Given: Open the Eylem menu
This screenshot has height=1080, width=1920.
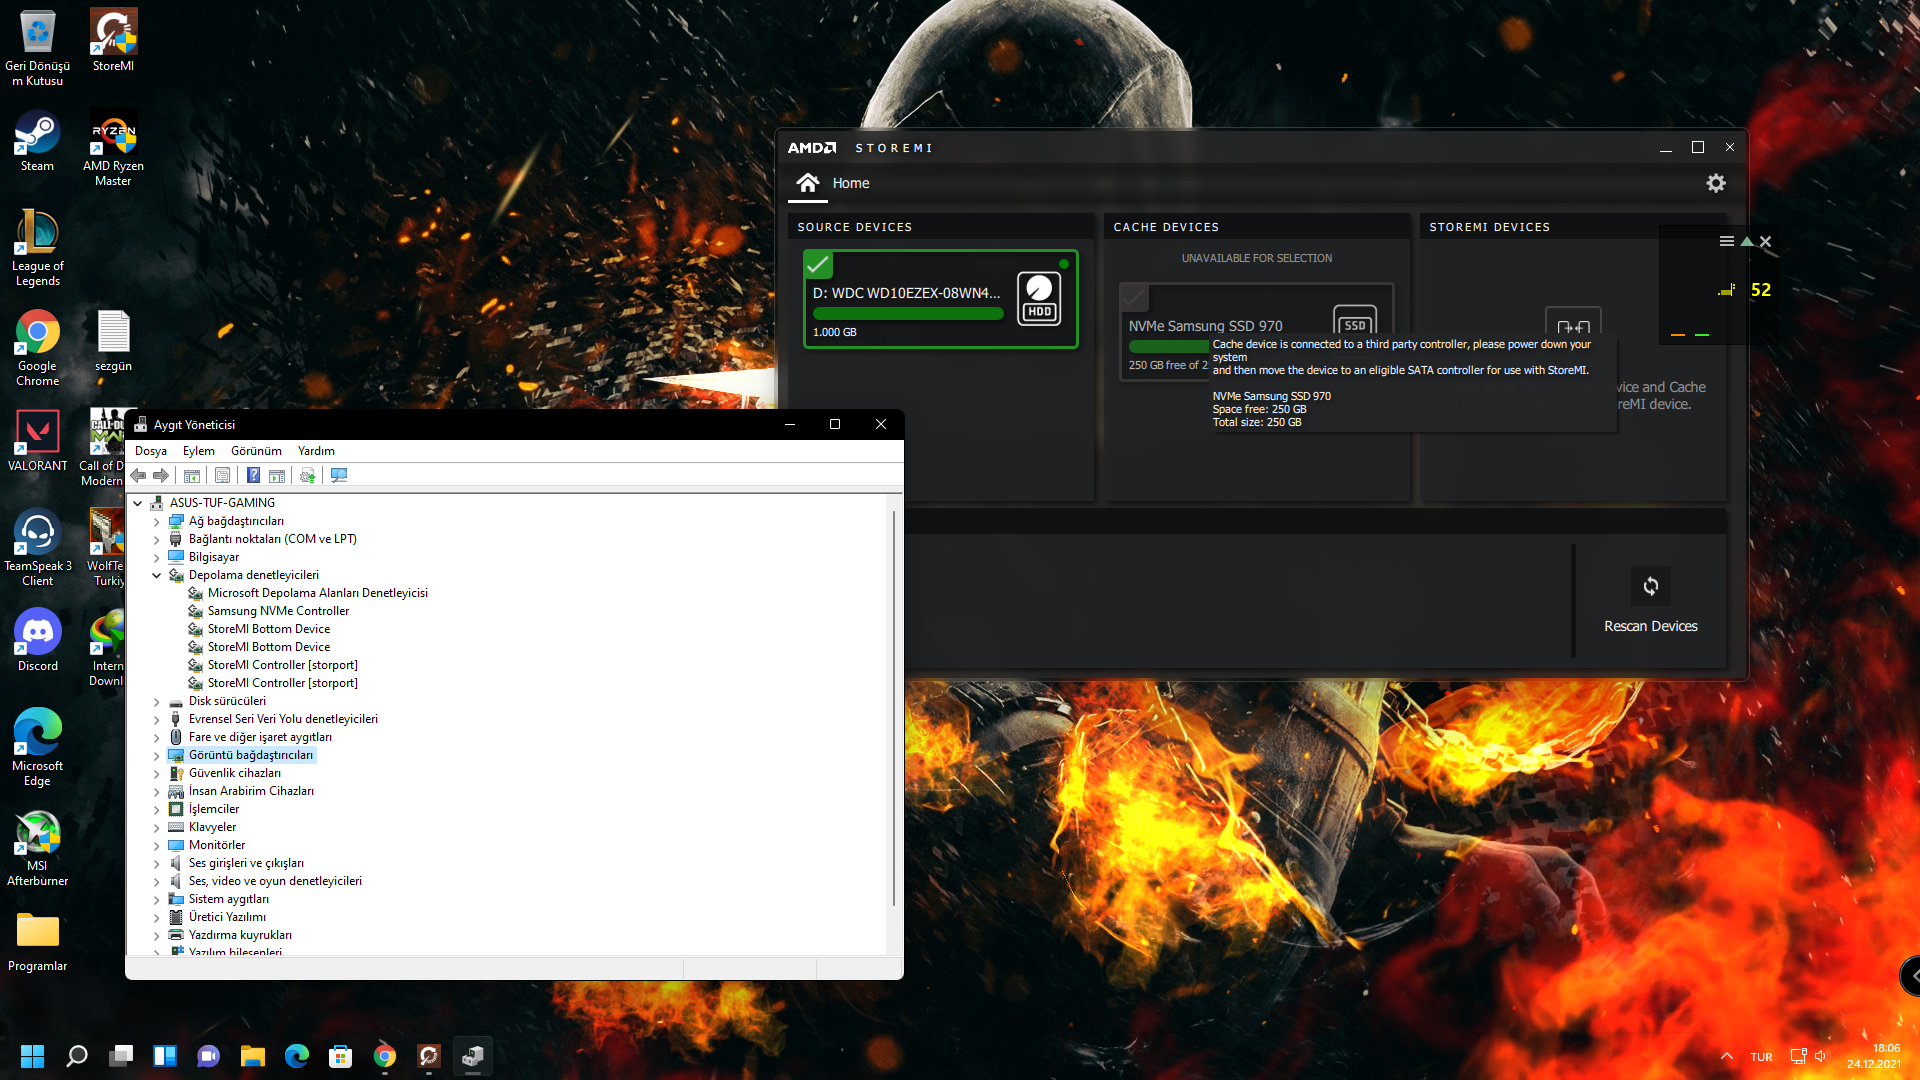Looking at the screenshot, I should tap(198, 451).
